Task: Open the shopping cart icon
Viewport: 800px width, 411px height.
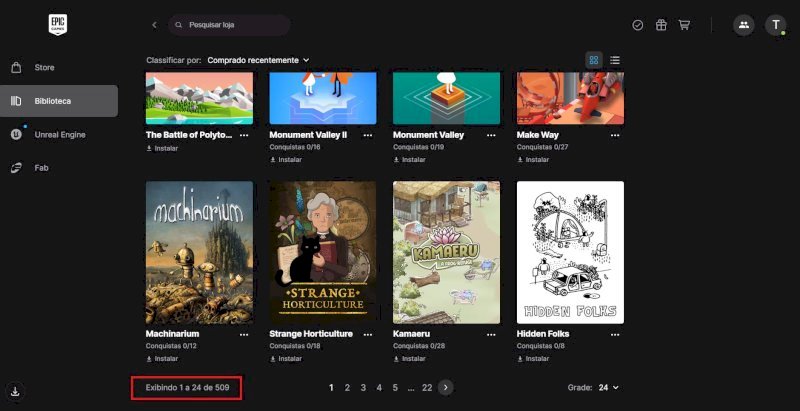Action: [684, 25]
